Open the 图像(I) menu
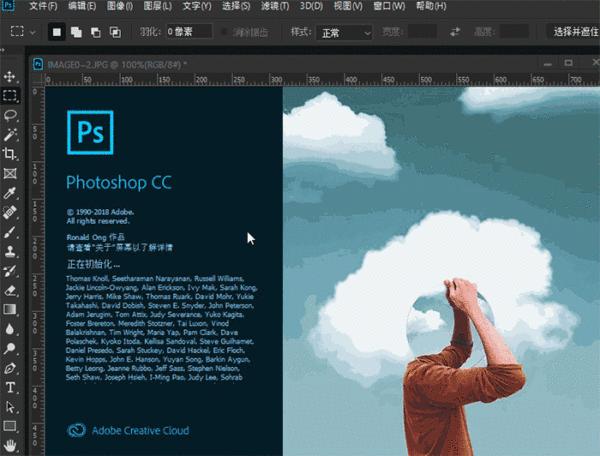The height and width of the screenshot is (456, 600). [x=120, y=6]
